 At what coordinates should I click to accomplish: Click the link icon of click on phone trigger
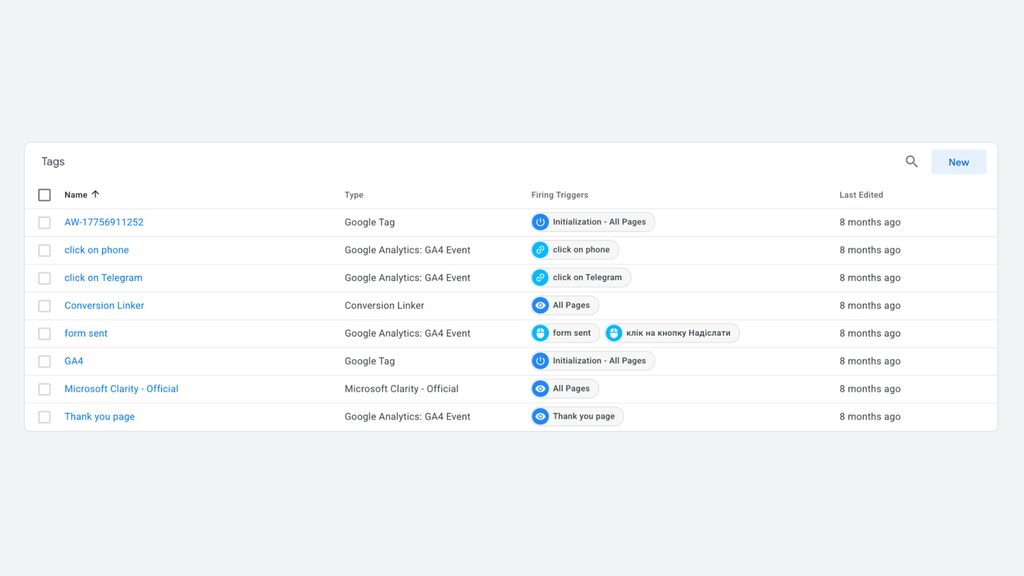pos(540,249)
